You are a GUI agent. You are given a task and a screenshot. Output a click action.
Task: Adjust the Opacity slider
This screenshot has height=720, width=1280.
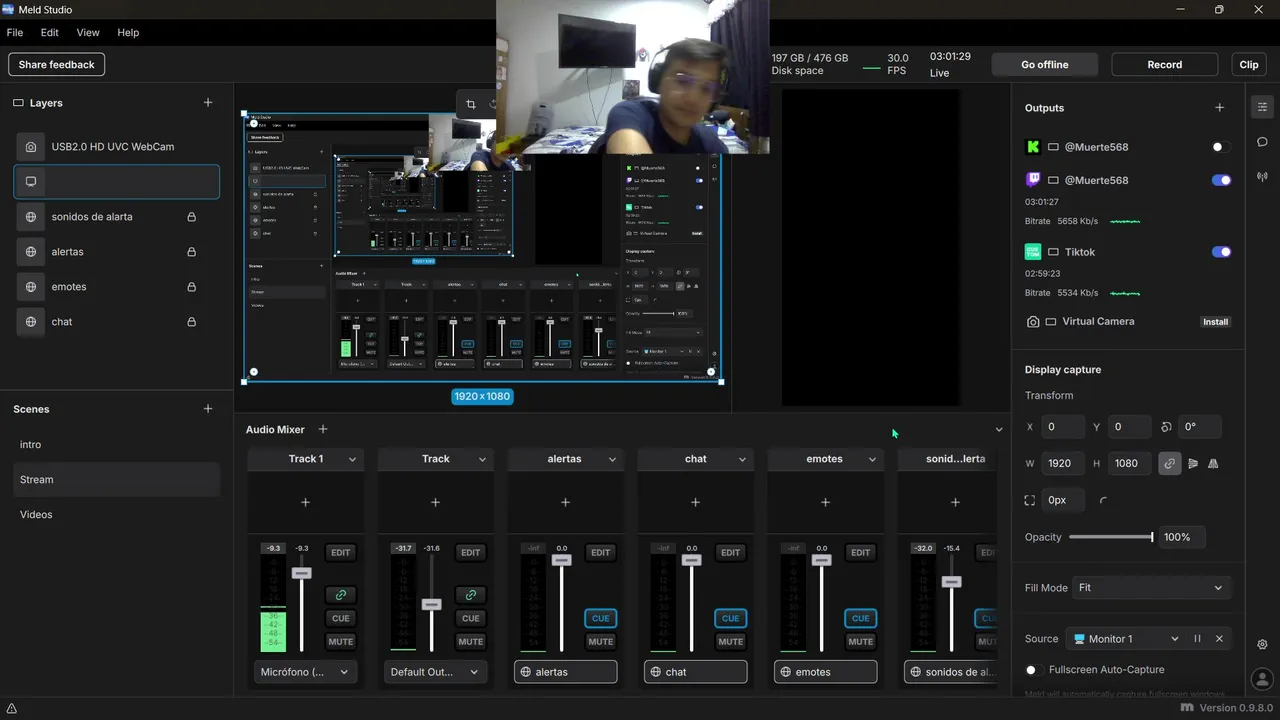tap(1111, 537)
